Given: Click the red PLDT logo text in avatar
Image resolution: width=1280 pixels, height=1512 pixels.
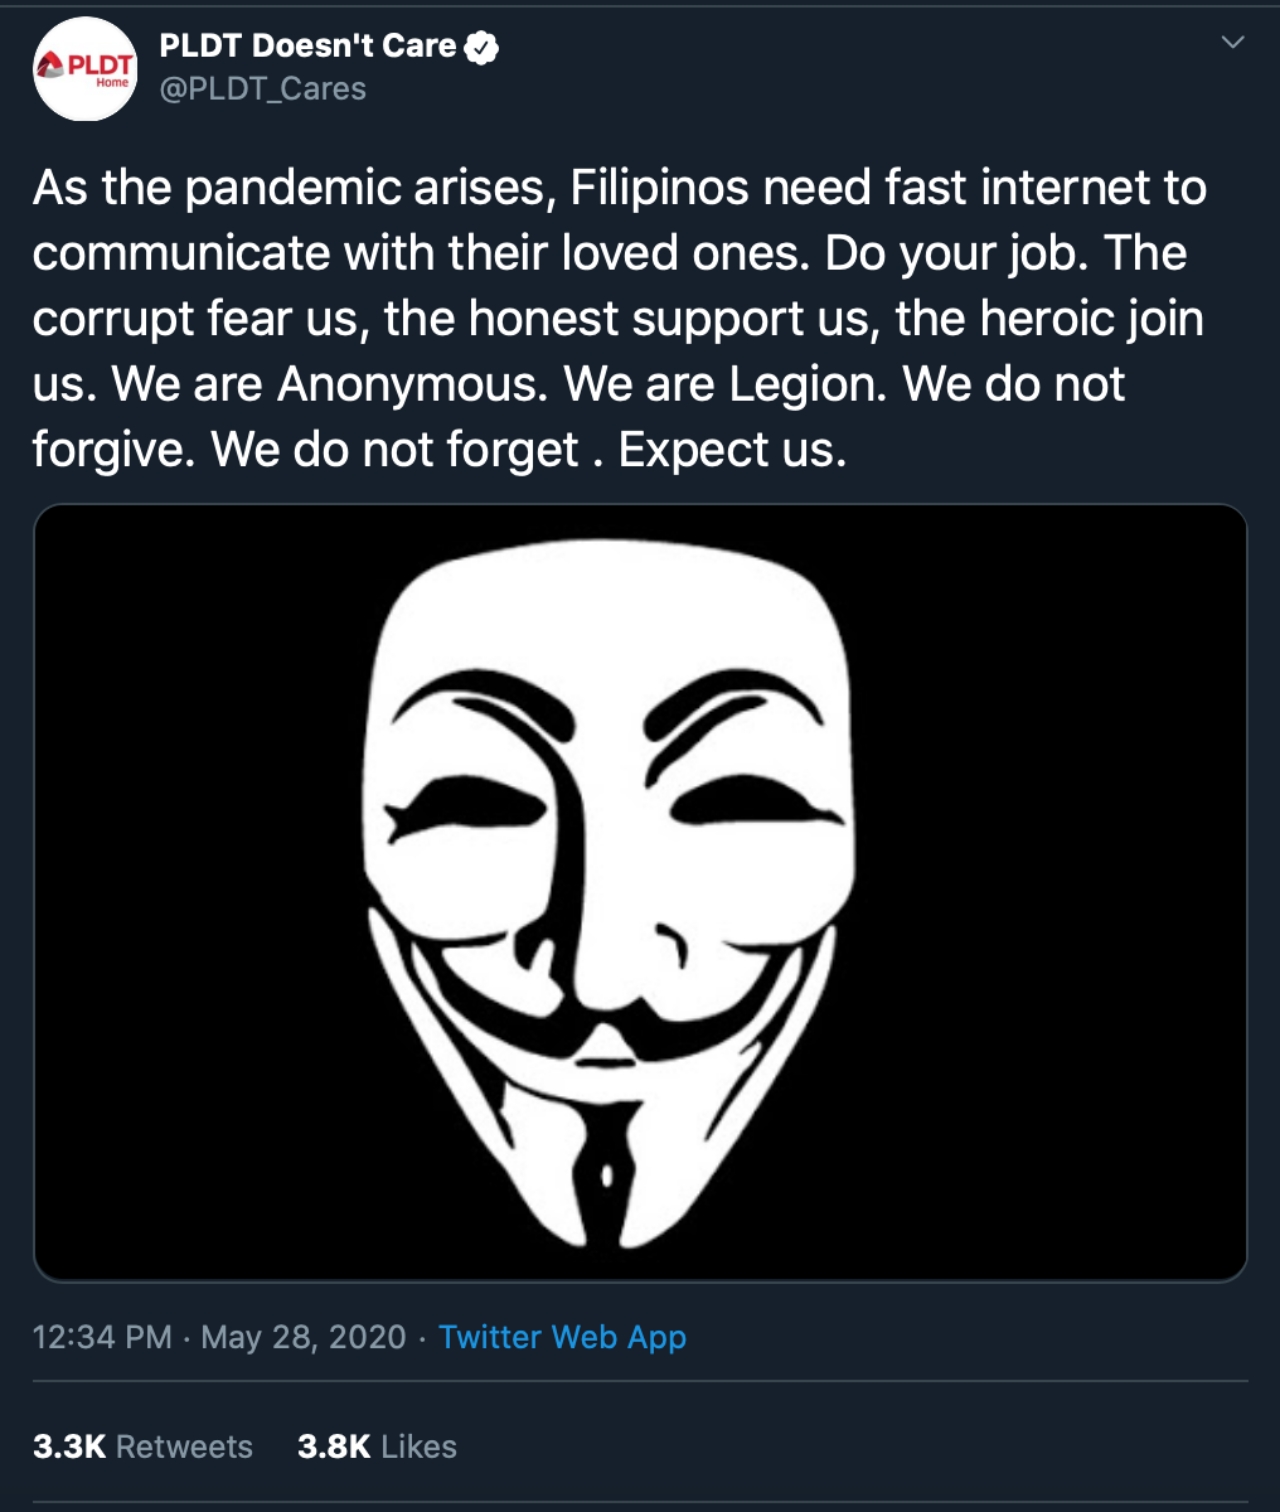Looking at the screenshot, I should pyautogui.click(x=99, y=65).
